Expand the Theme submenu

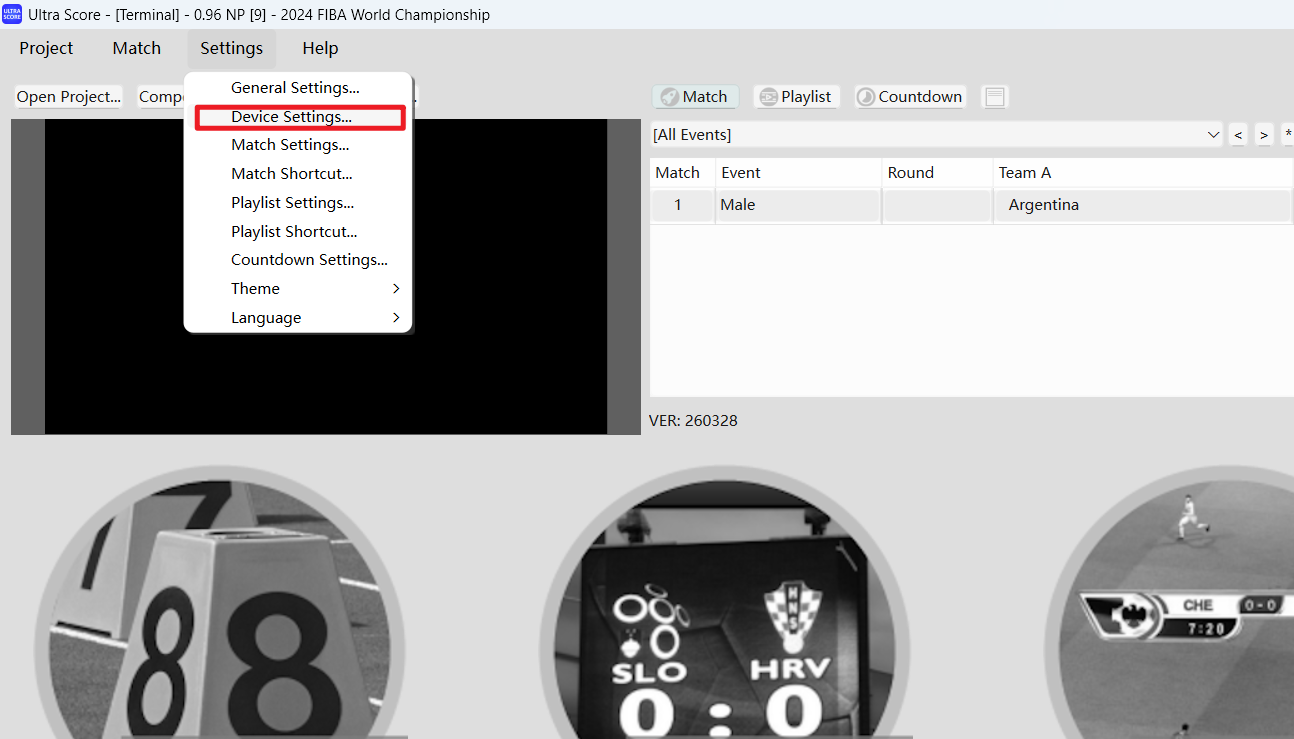[x=298, y=289]
